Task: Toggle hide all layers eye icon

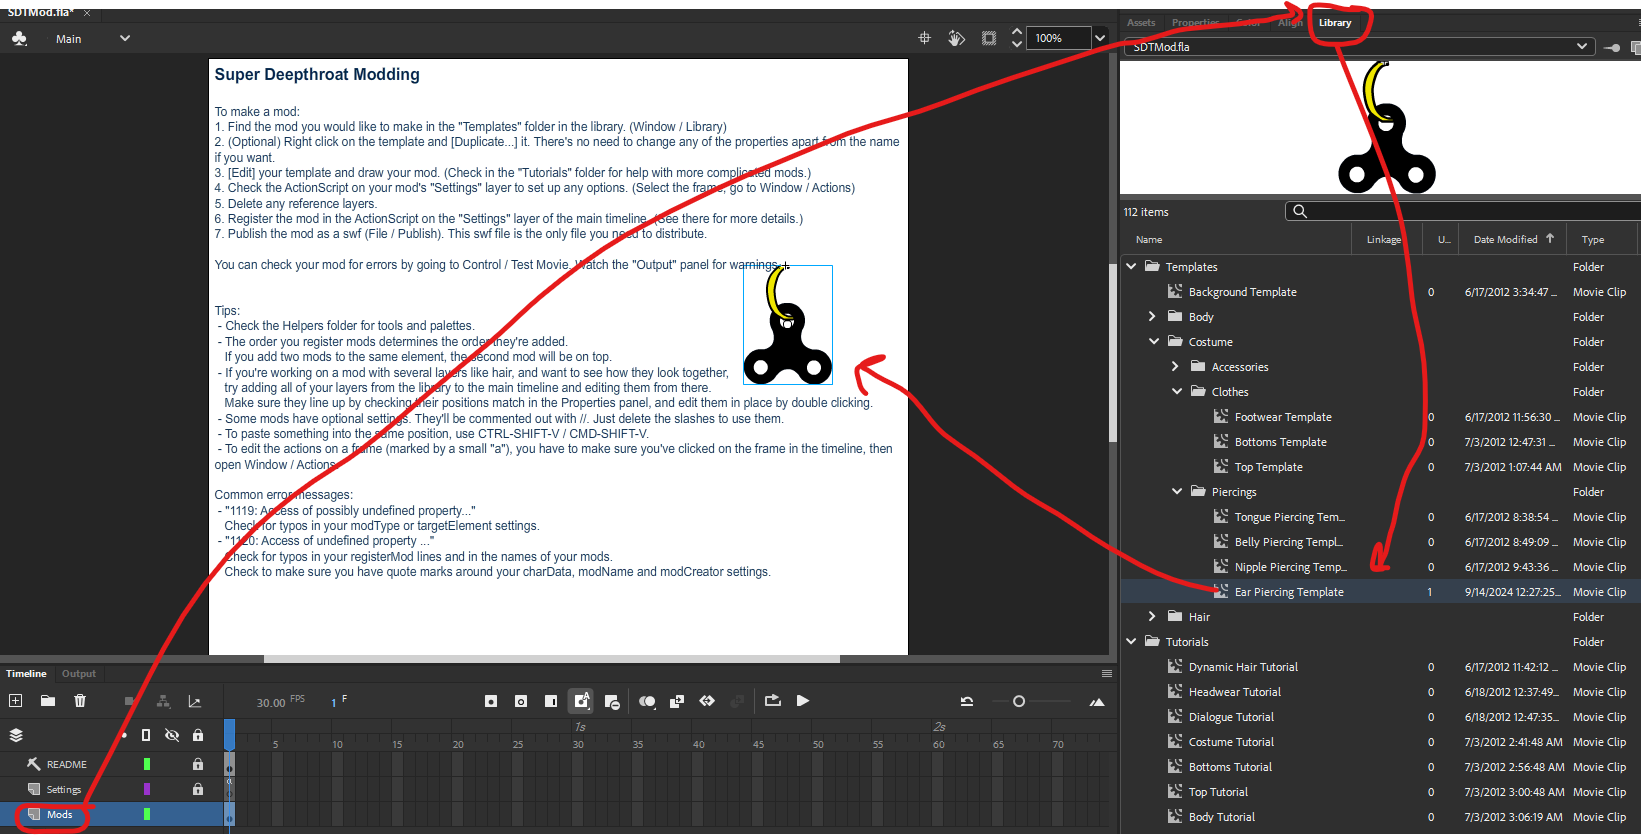Action: pos(172,735)
